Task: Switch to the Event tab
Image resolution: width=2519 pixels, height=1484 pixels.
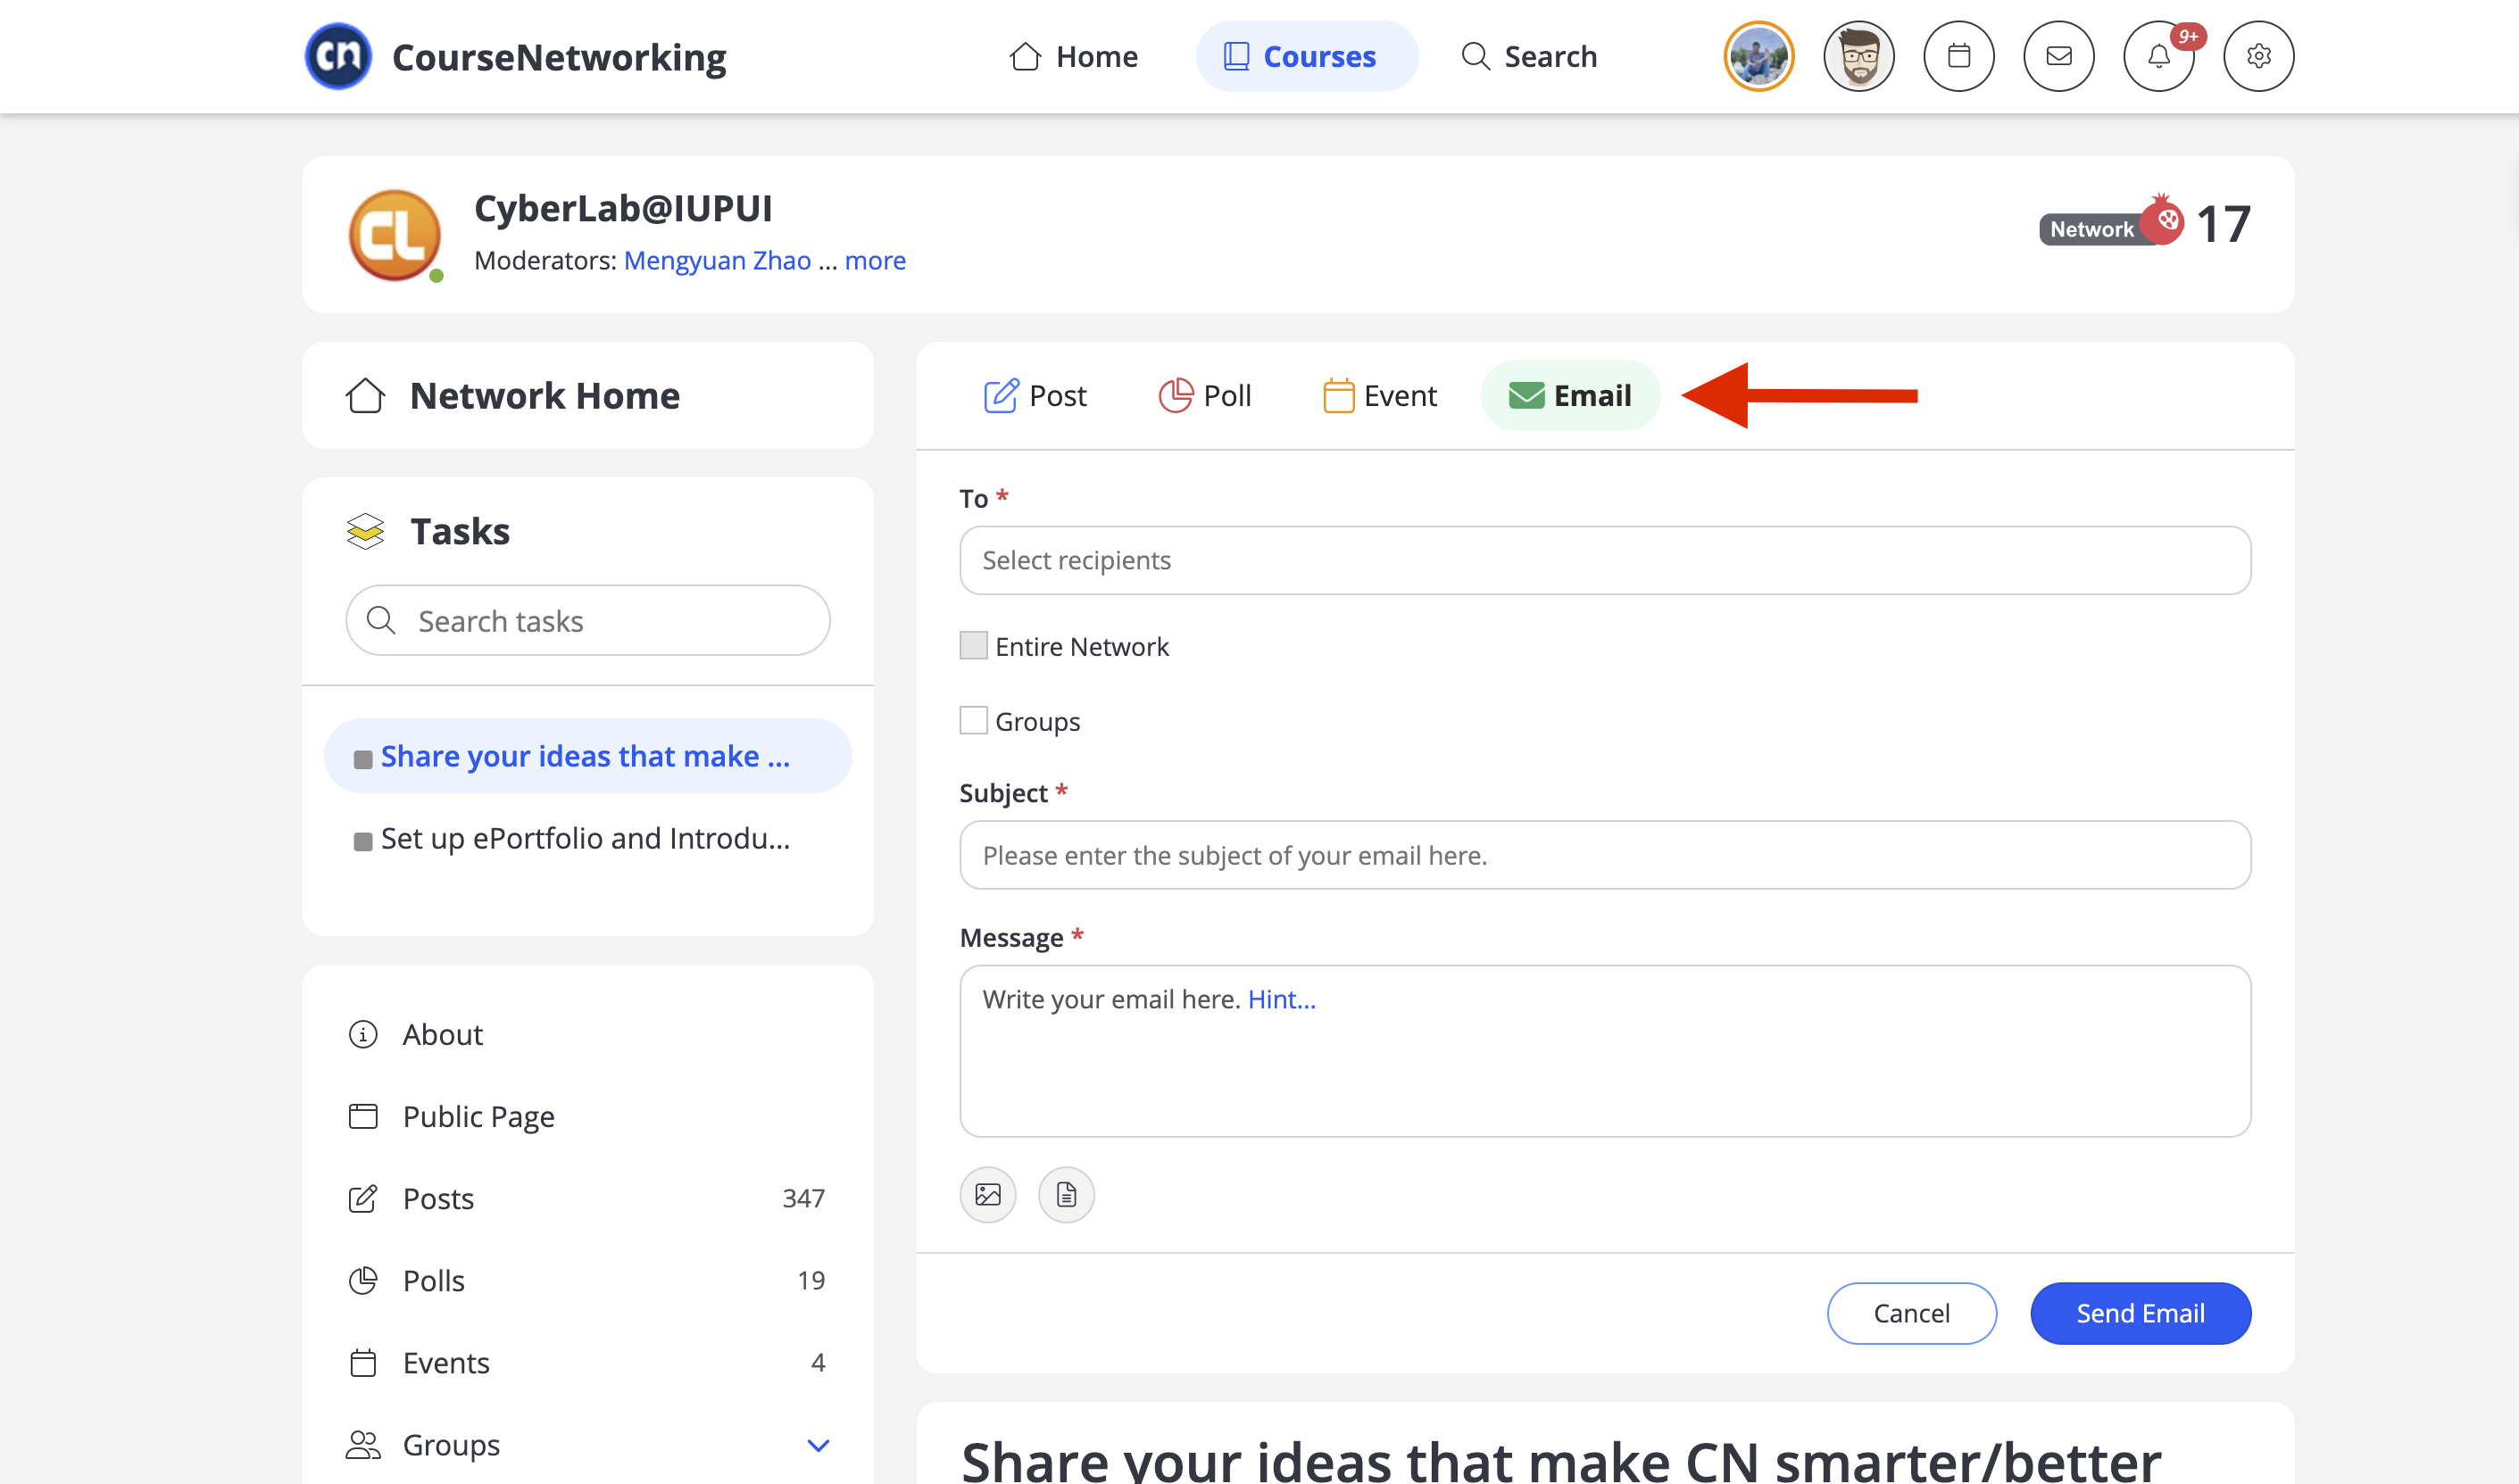Action: click(x=1380, y=395)
